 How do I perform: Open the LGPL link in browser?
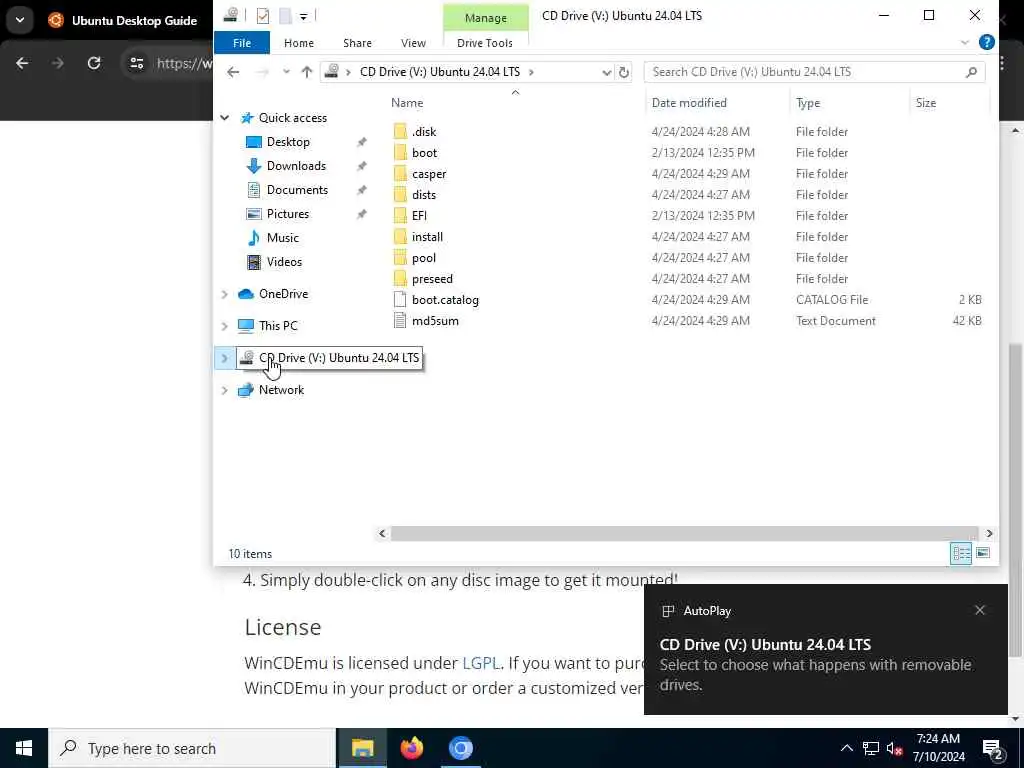(481, 663)
